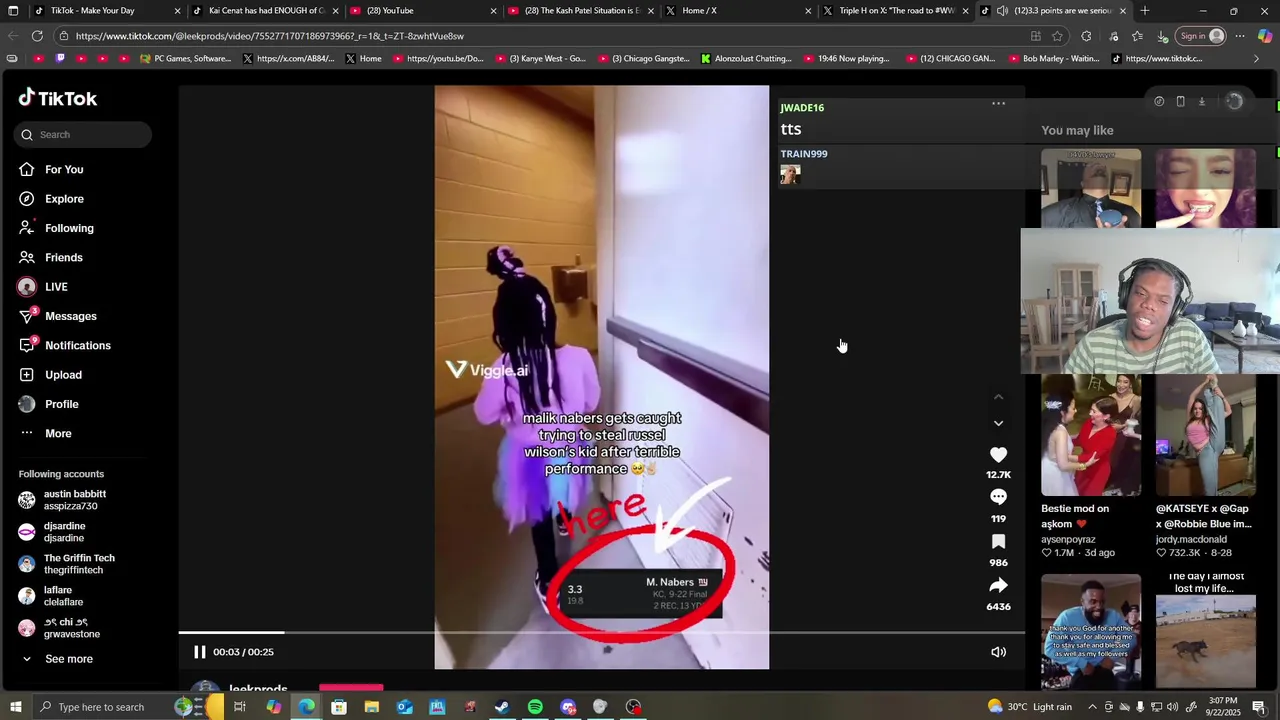
Task: Mute the video volume
Action: pyautogui.click(x=998, y=652)
